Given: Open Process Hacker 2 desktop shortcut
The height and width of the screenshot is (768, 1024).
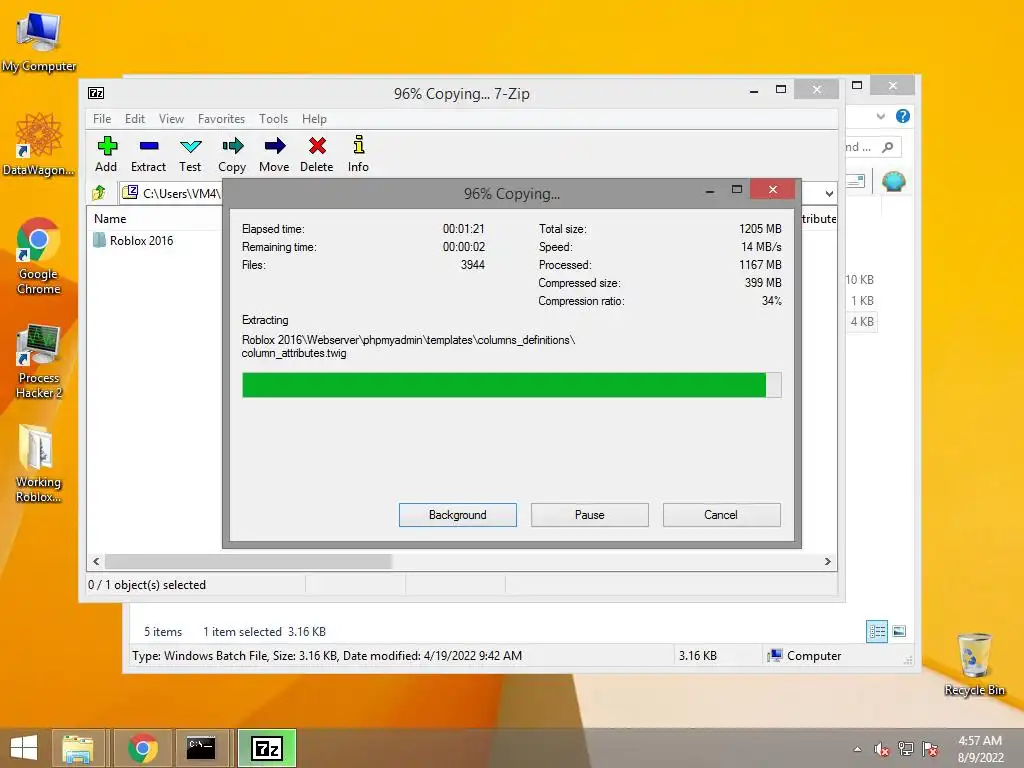Looking at the screenshot, I should pos(39,360).
